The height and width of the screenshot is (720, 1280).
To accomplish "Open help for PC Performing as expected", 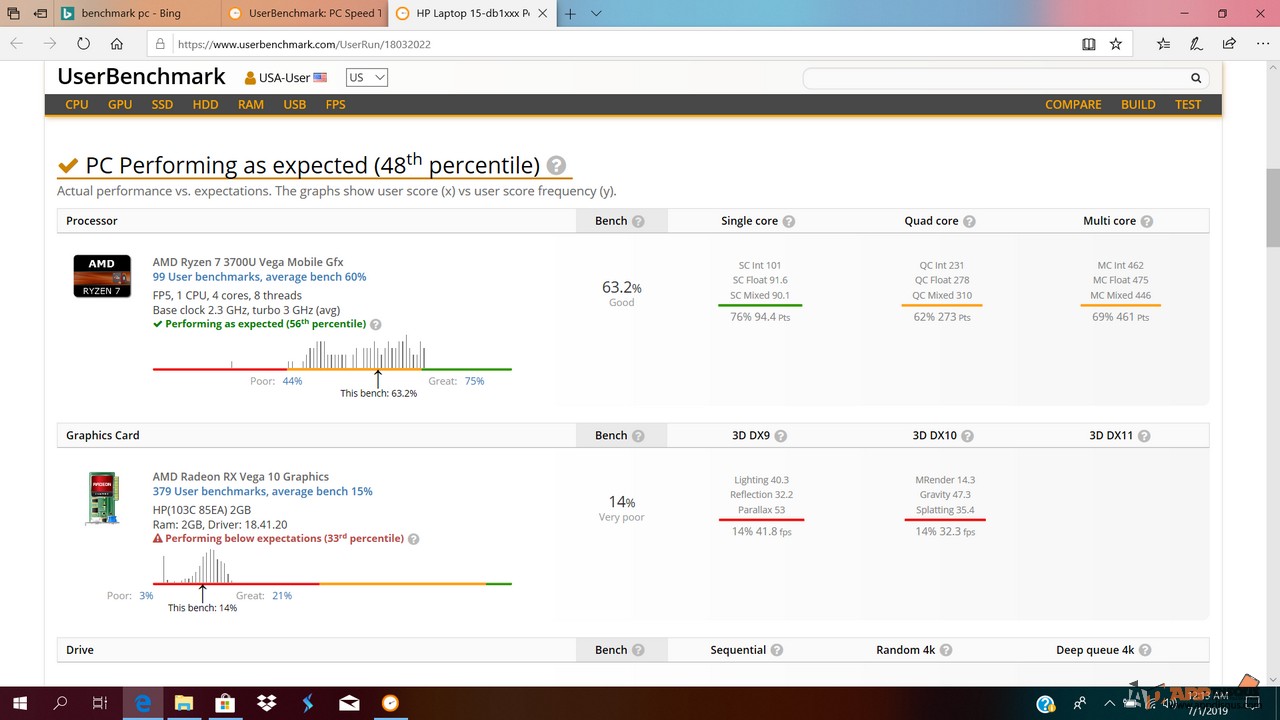I will coord(556,166).
